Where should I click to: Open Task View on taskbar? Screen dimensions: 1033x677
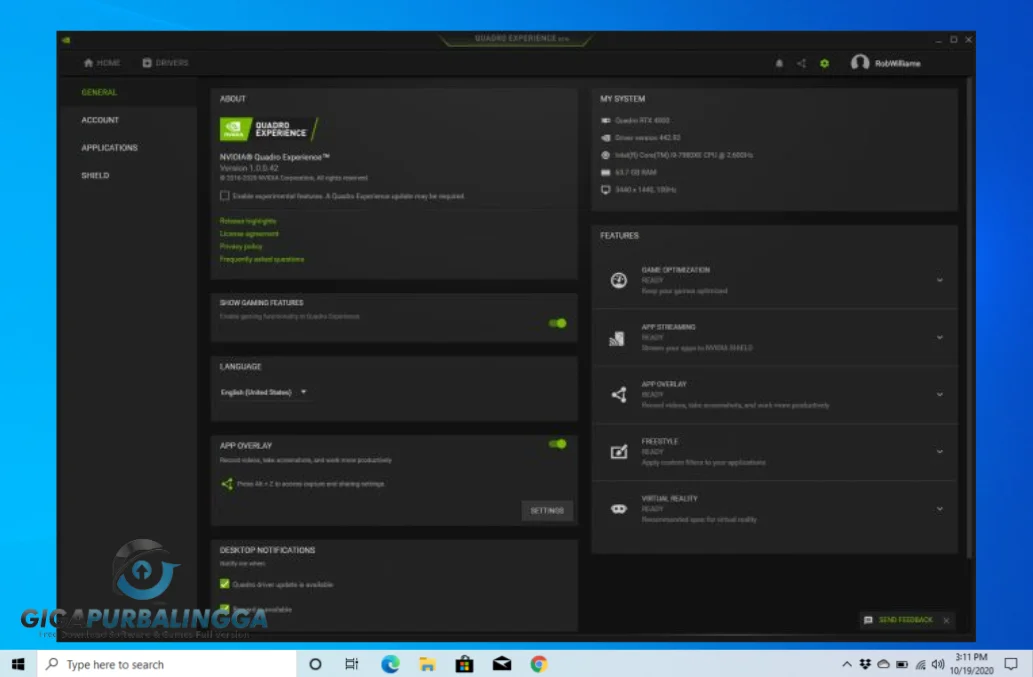pyautogui.click(x=352, y=664)
